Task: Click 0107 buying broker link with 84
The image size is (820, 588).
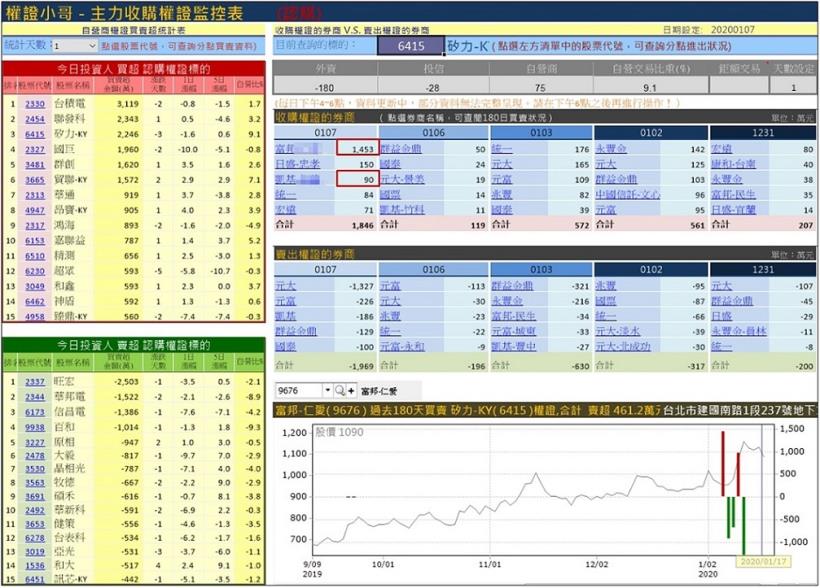Action: [x=286, y=195]
